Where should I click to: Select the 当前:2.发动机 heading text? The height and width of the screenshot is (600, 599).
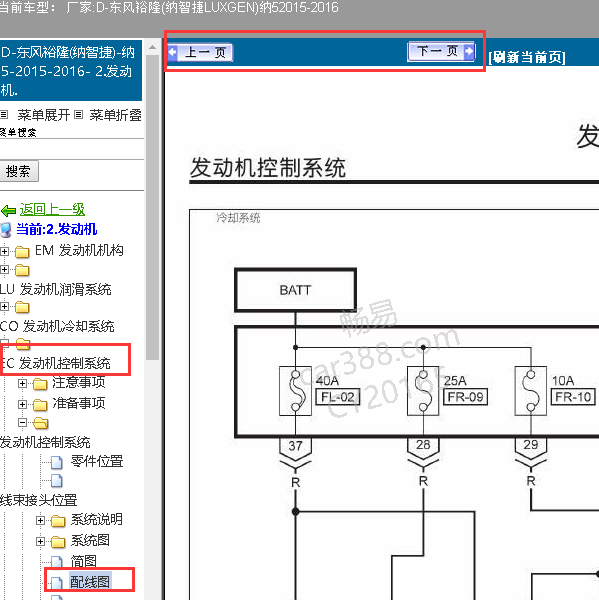(x=57, y=229)
